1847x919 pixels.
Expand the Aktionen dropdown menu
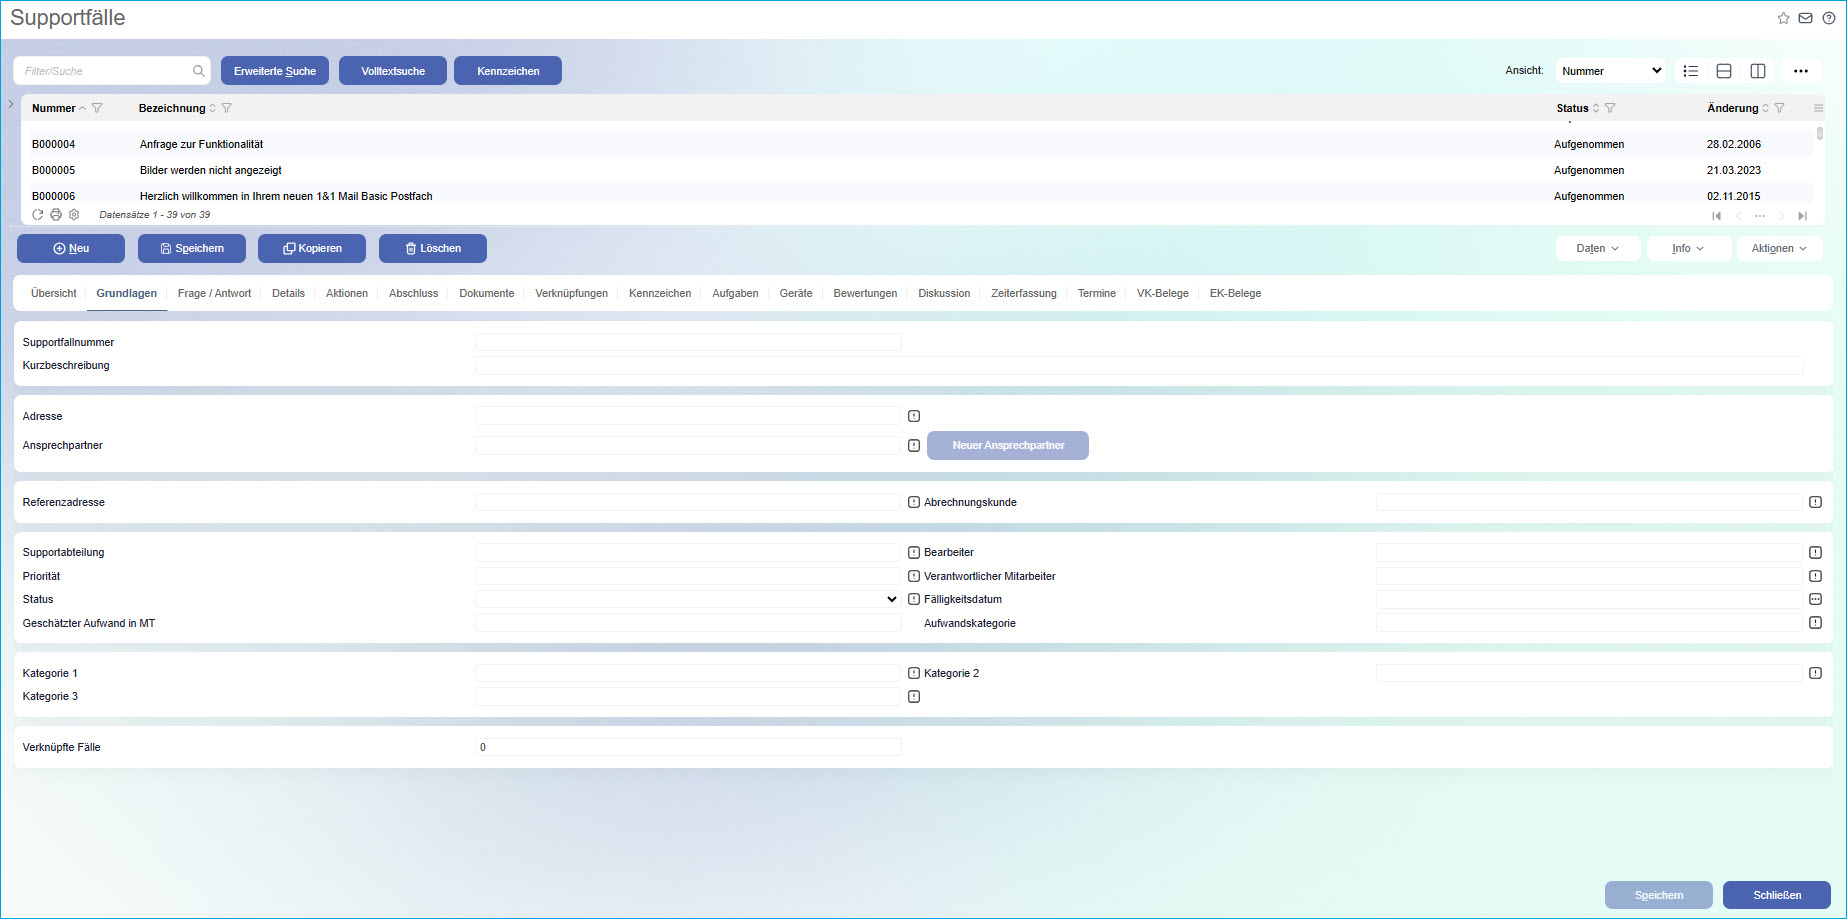[1779, 248]
